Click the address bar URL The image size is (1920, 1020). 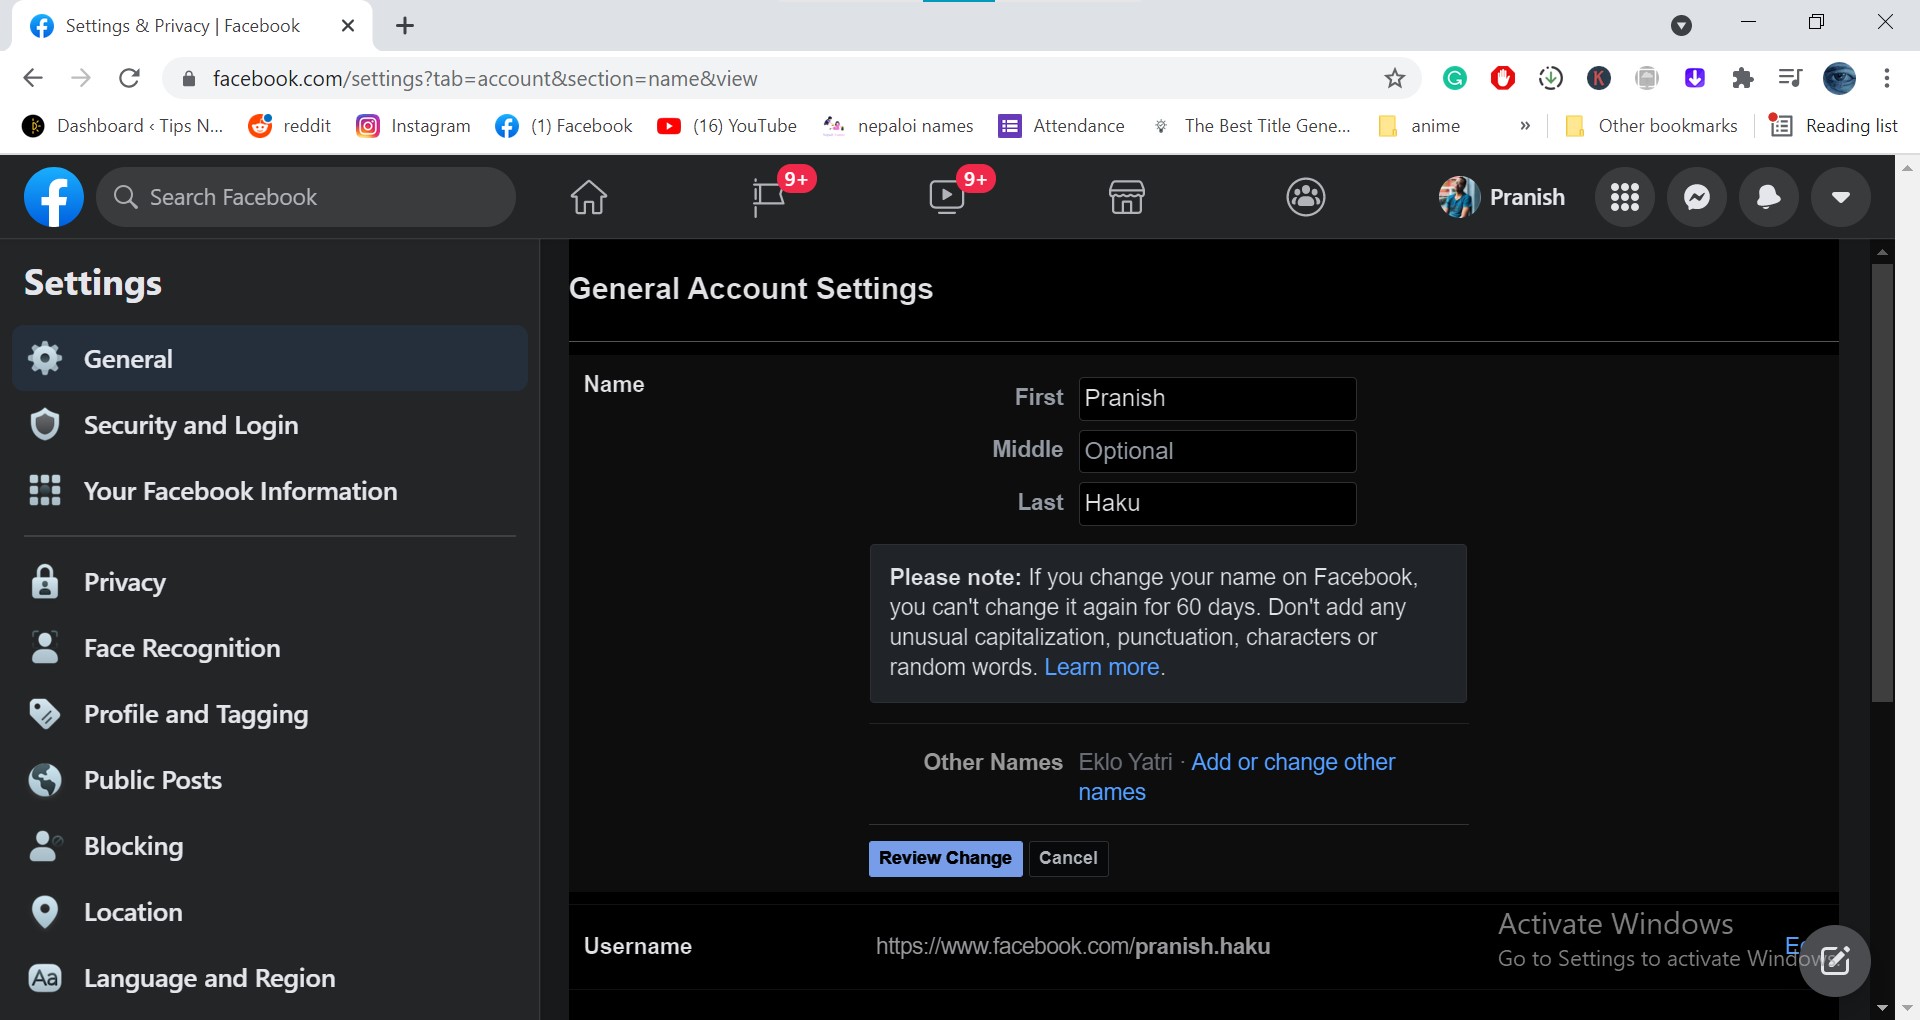click(485, 78)
